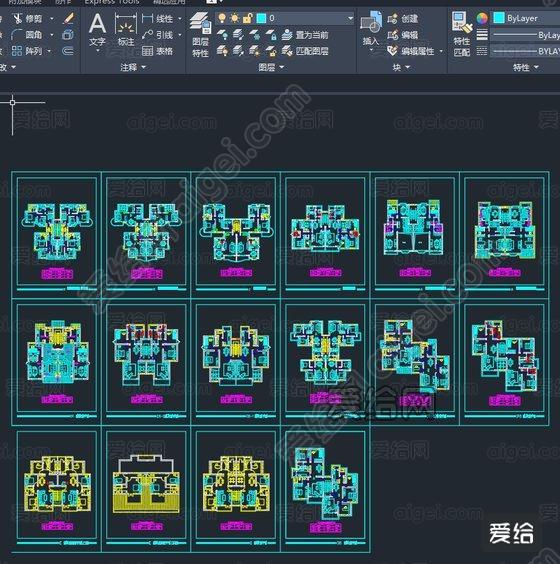
Task: Click the Layer Unisolate icon
Action: (238, 51)
